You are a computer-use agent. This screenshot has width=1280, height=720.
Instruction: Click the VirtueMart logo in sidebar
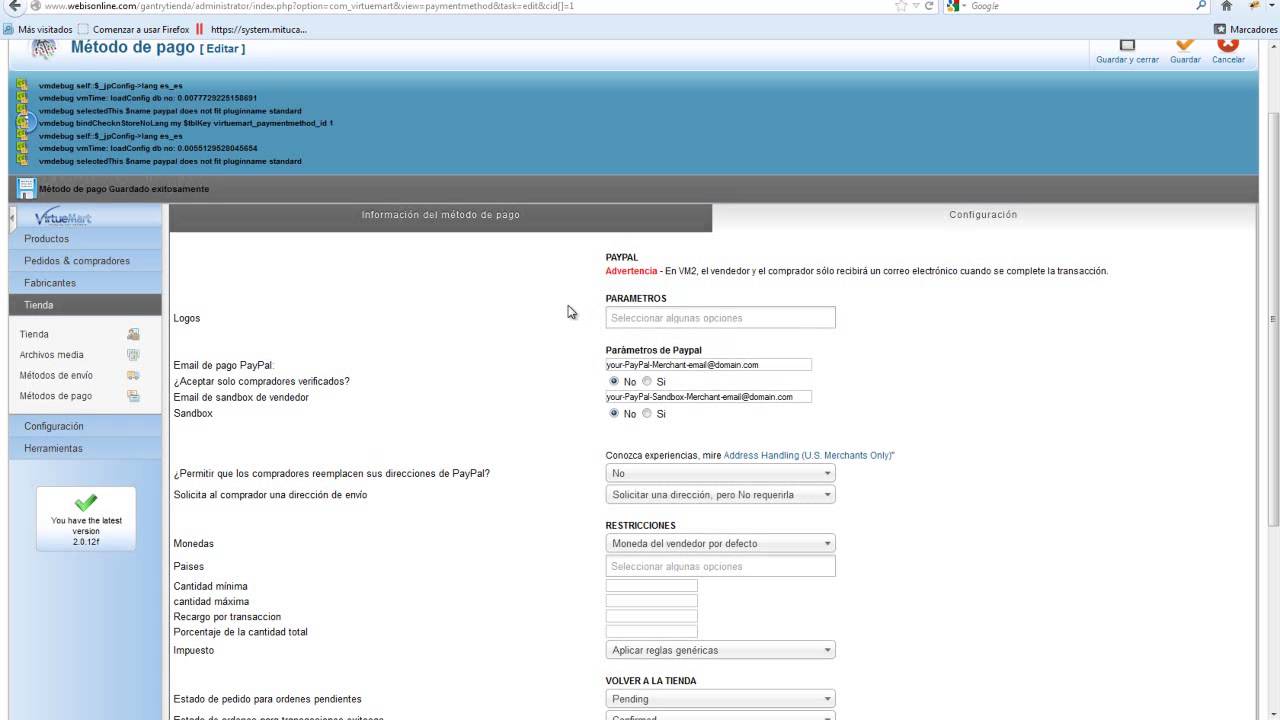pos(63,217)
